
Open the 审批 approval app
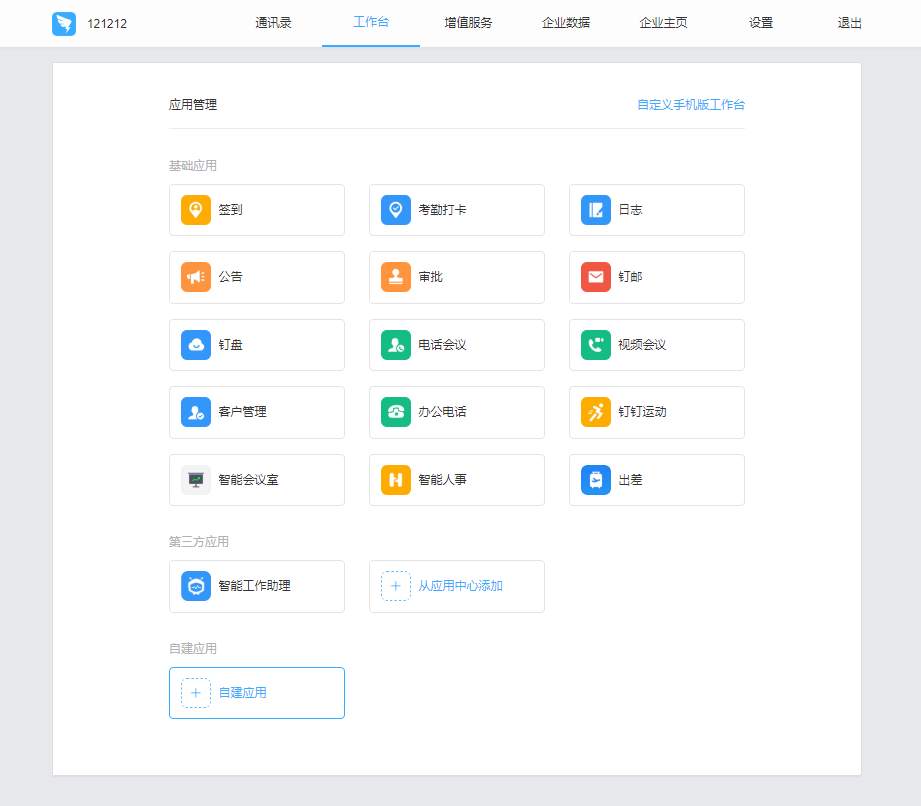[x=456, y=277]
